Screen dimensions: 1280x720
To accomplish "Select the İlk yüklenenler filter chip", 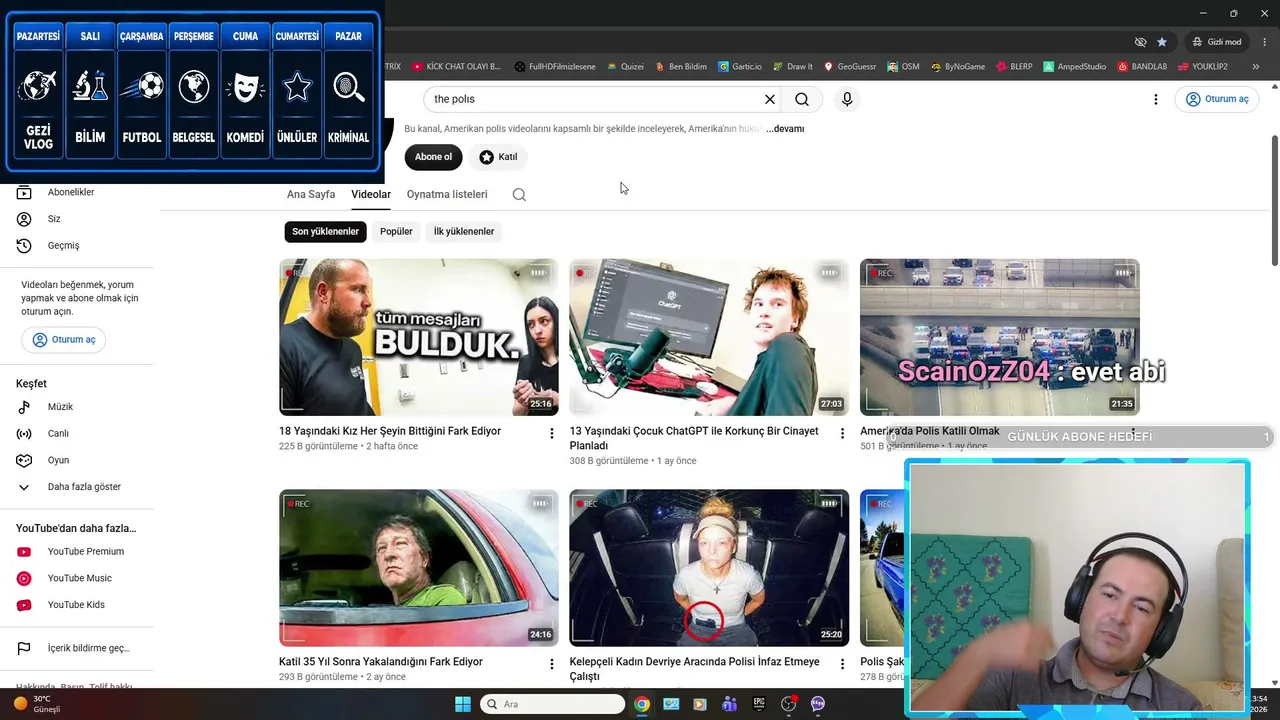I will (463, 232).
